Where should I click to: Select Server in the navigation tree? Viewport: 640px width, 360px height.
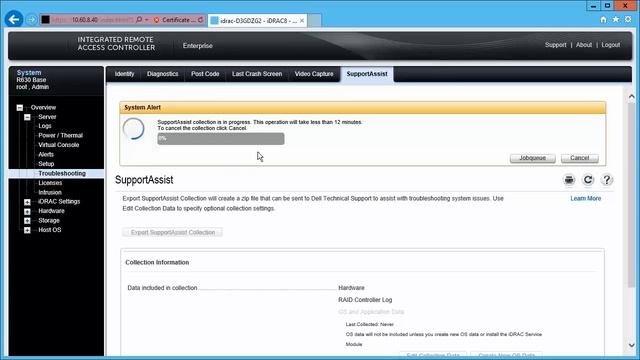pyautogui.click(x=47, y=117)
